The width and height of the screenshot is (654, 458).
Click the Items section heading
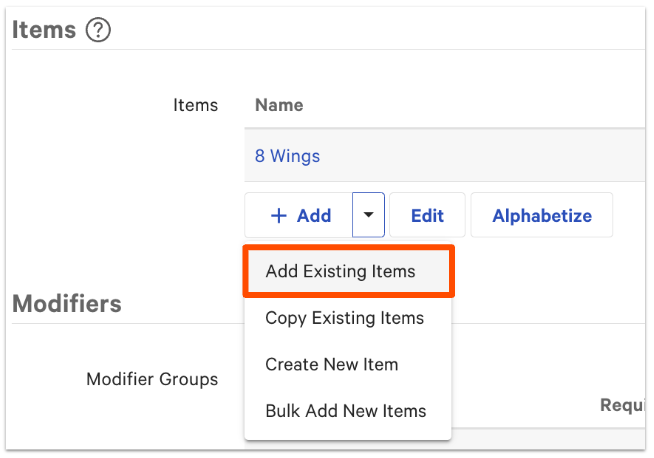click(x=44, y=31)
